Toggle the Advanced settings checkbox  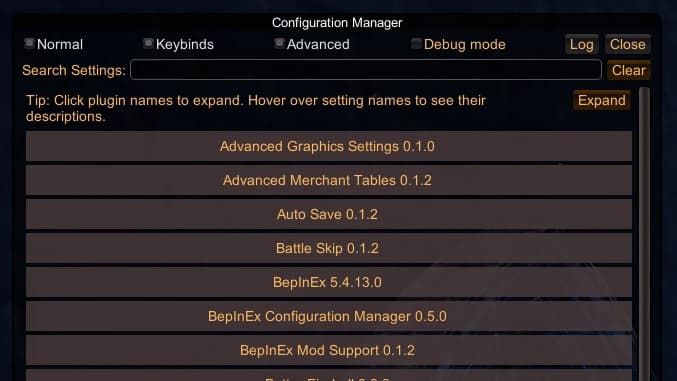(x=279, y=43)
